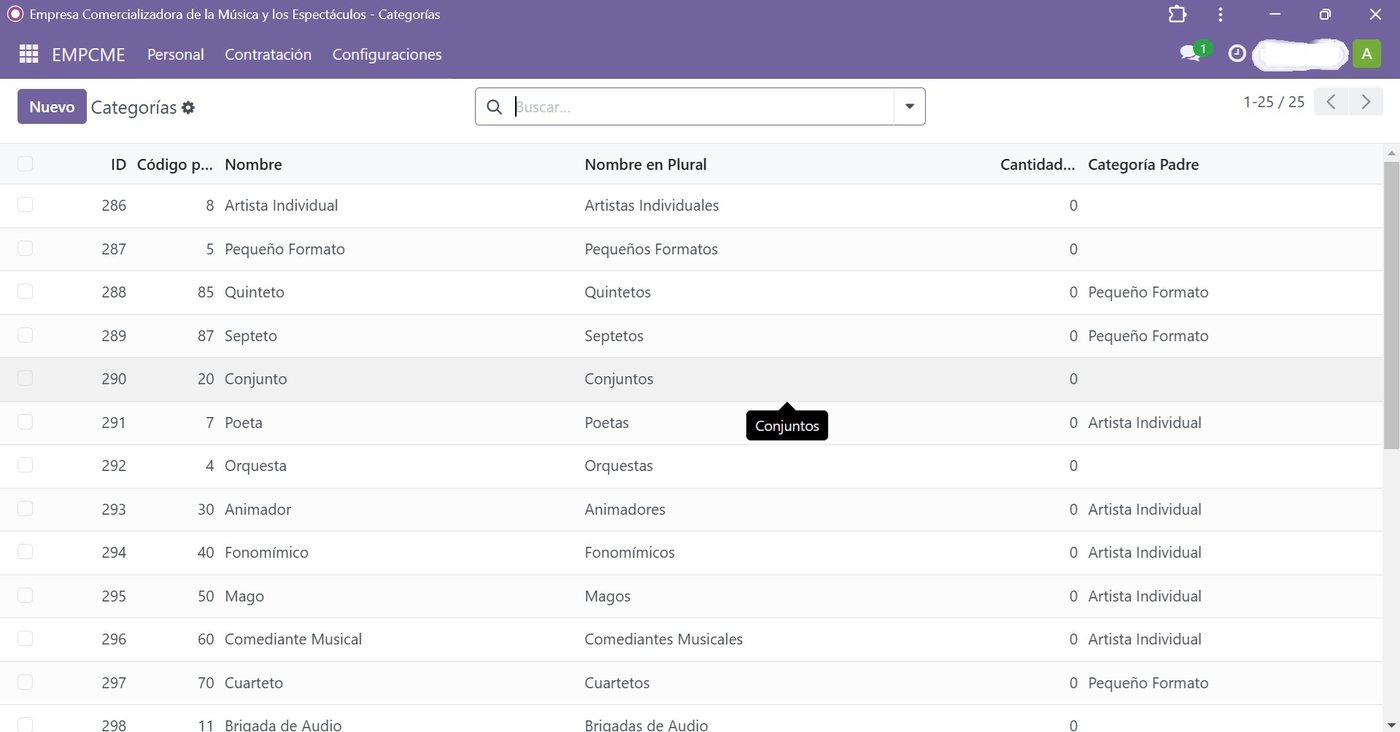The height and width of the screenshot is (732, 1400).
Task: Open the Categorías gear settings icon
Action: 188,107
